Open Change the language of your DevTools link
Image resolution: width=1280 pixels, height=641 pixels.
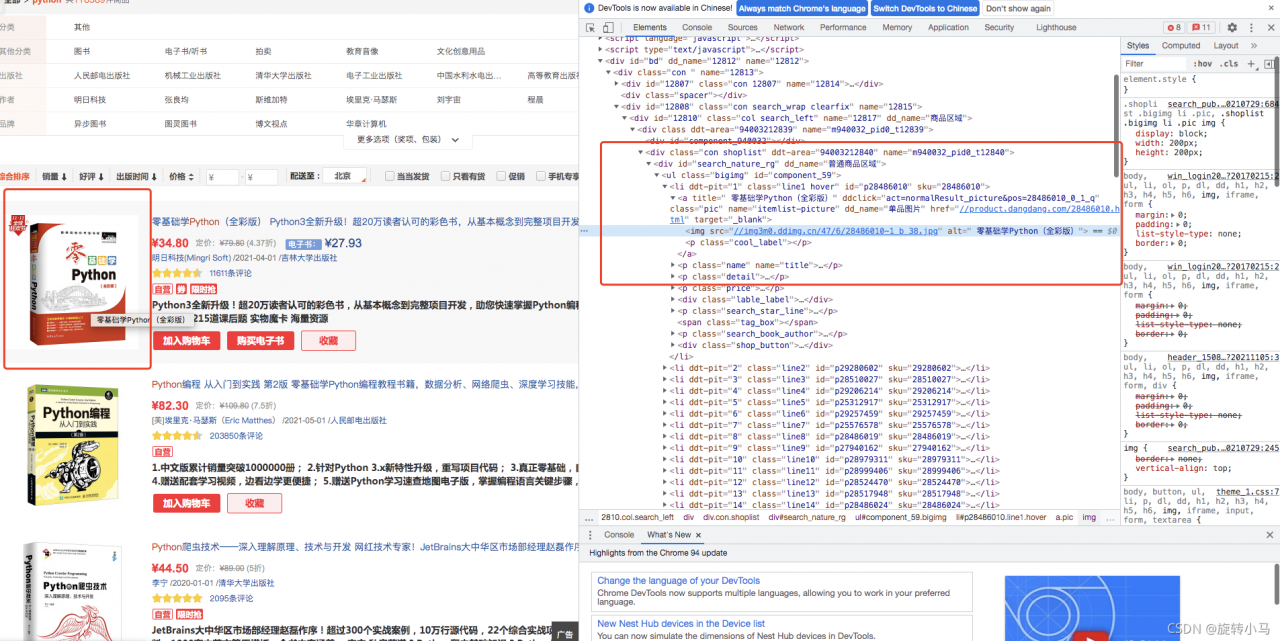tap(678, 580)
